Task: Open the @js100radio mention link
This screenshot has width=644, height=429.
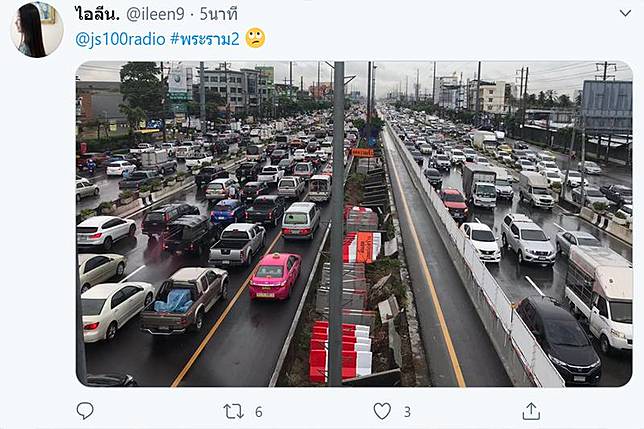Action: click(x=120, y=39)
